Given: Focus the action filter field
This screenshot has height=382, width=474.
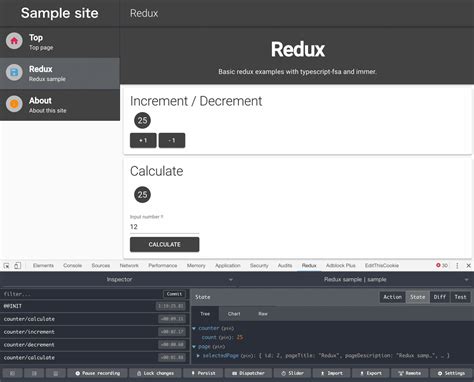Looking at the screenshot, I should point(82,294).
